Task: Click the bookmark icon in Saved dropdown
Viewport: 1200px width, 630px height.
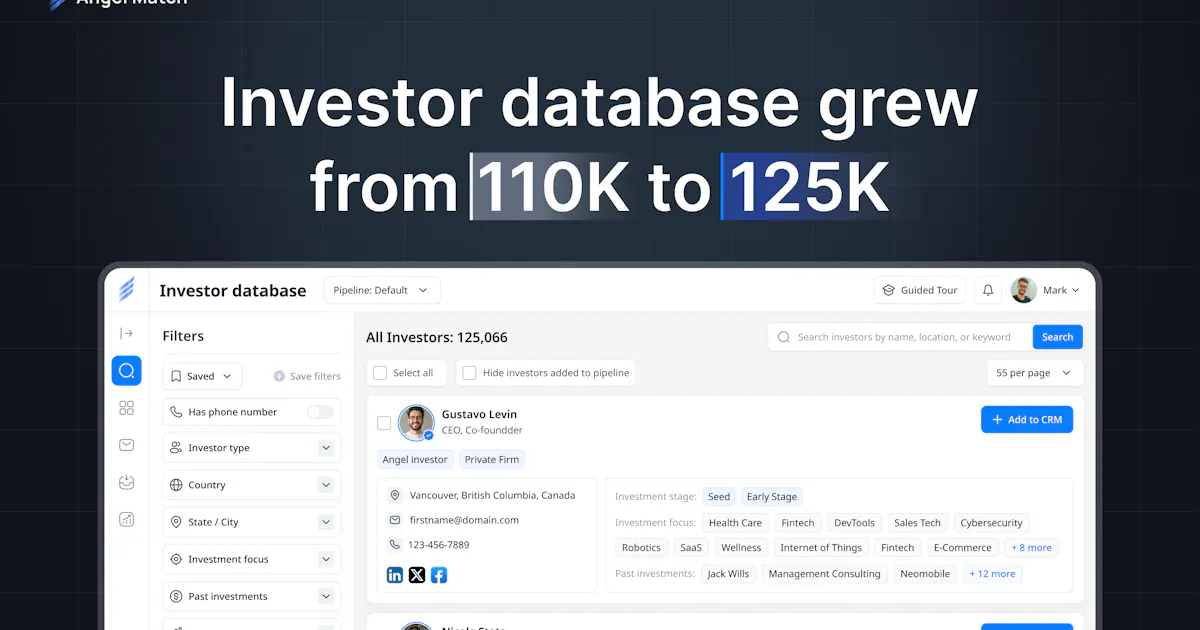Action: pos(176,376)
